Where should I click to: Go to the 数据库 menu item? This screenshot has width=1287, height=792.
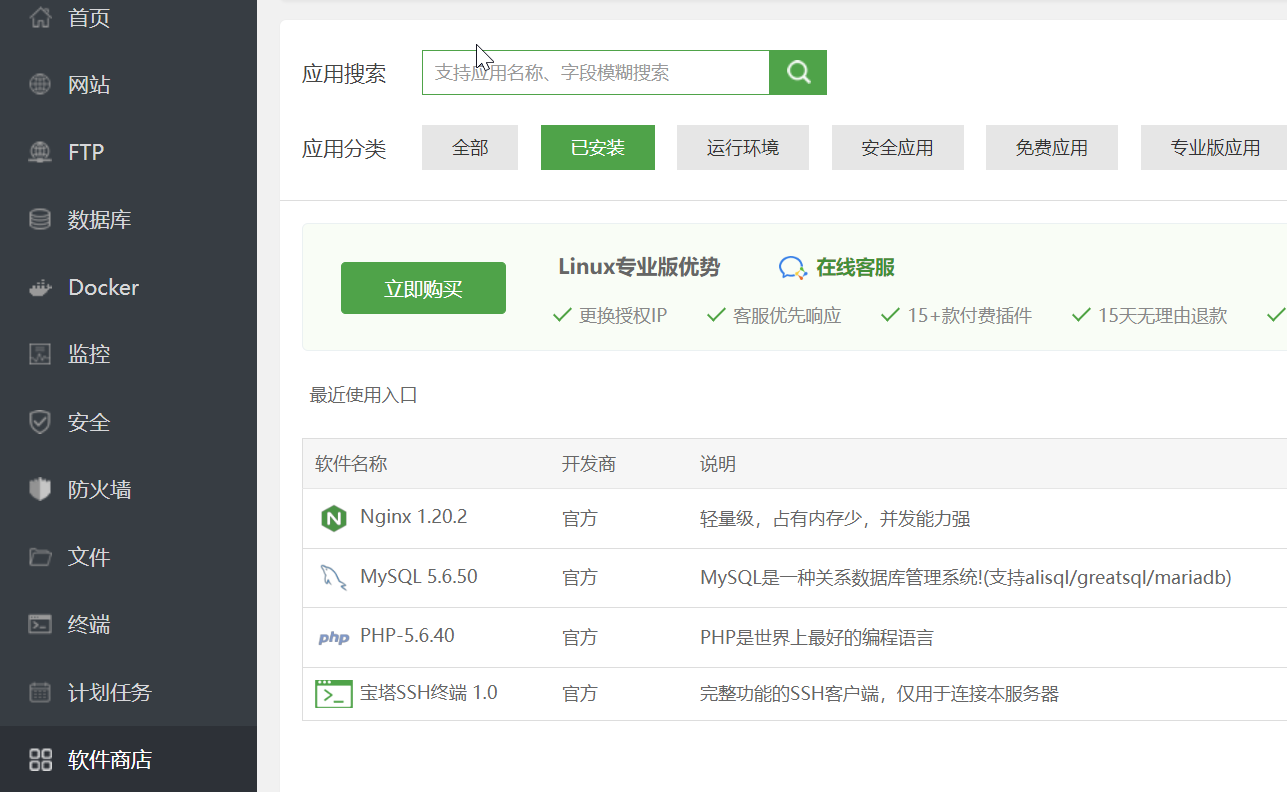pos(100,219)
